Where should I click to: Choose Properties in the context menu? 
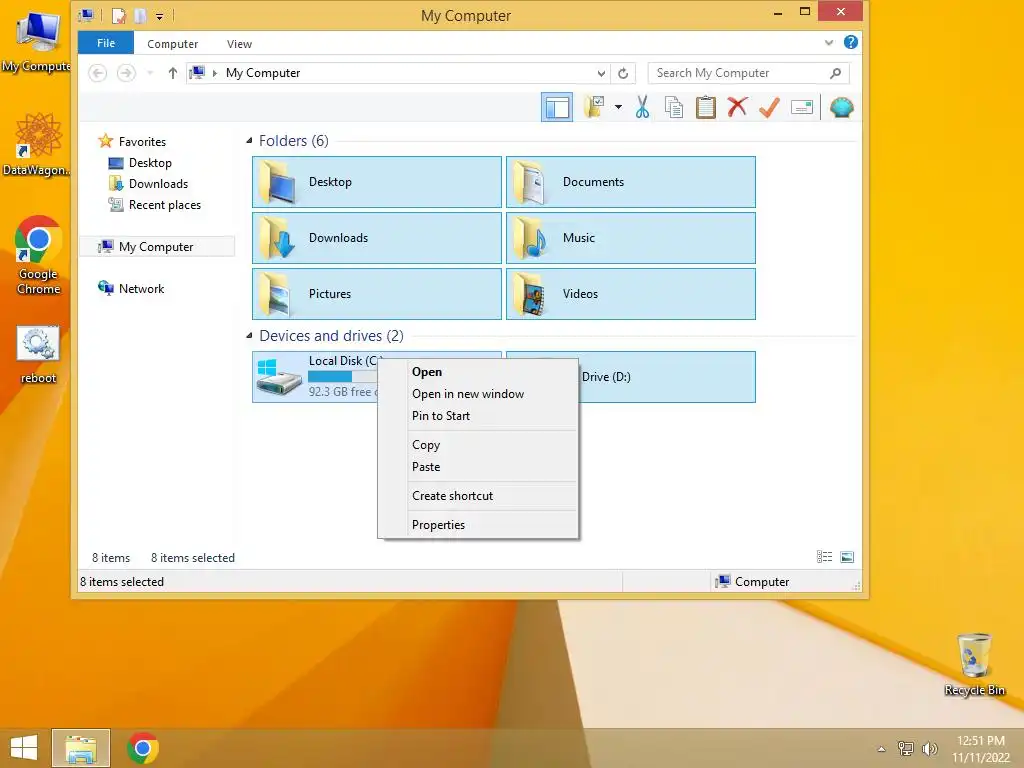(x=478, y=525)
